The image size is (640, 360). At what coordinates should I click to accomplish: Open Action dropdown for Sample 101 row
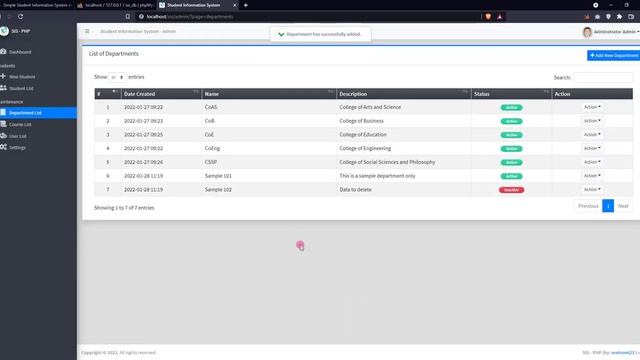592,176
